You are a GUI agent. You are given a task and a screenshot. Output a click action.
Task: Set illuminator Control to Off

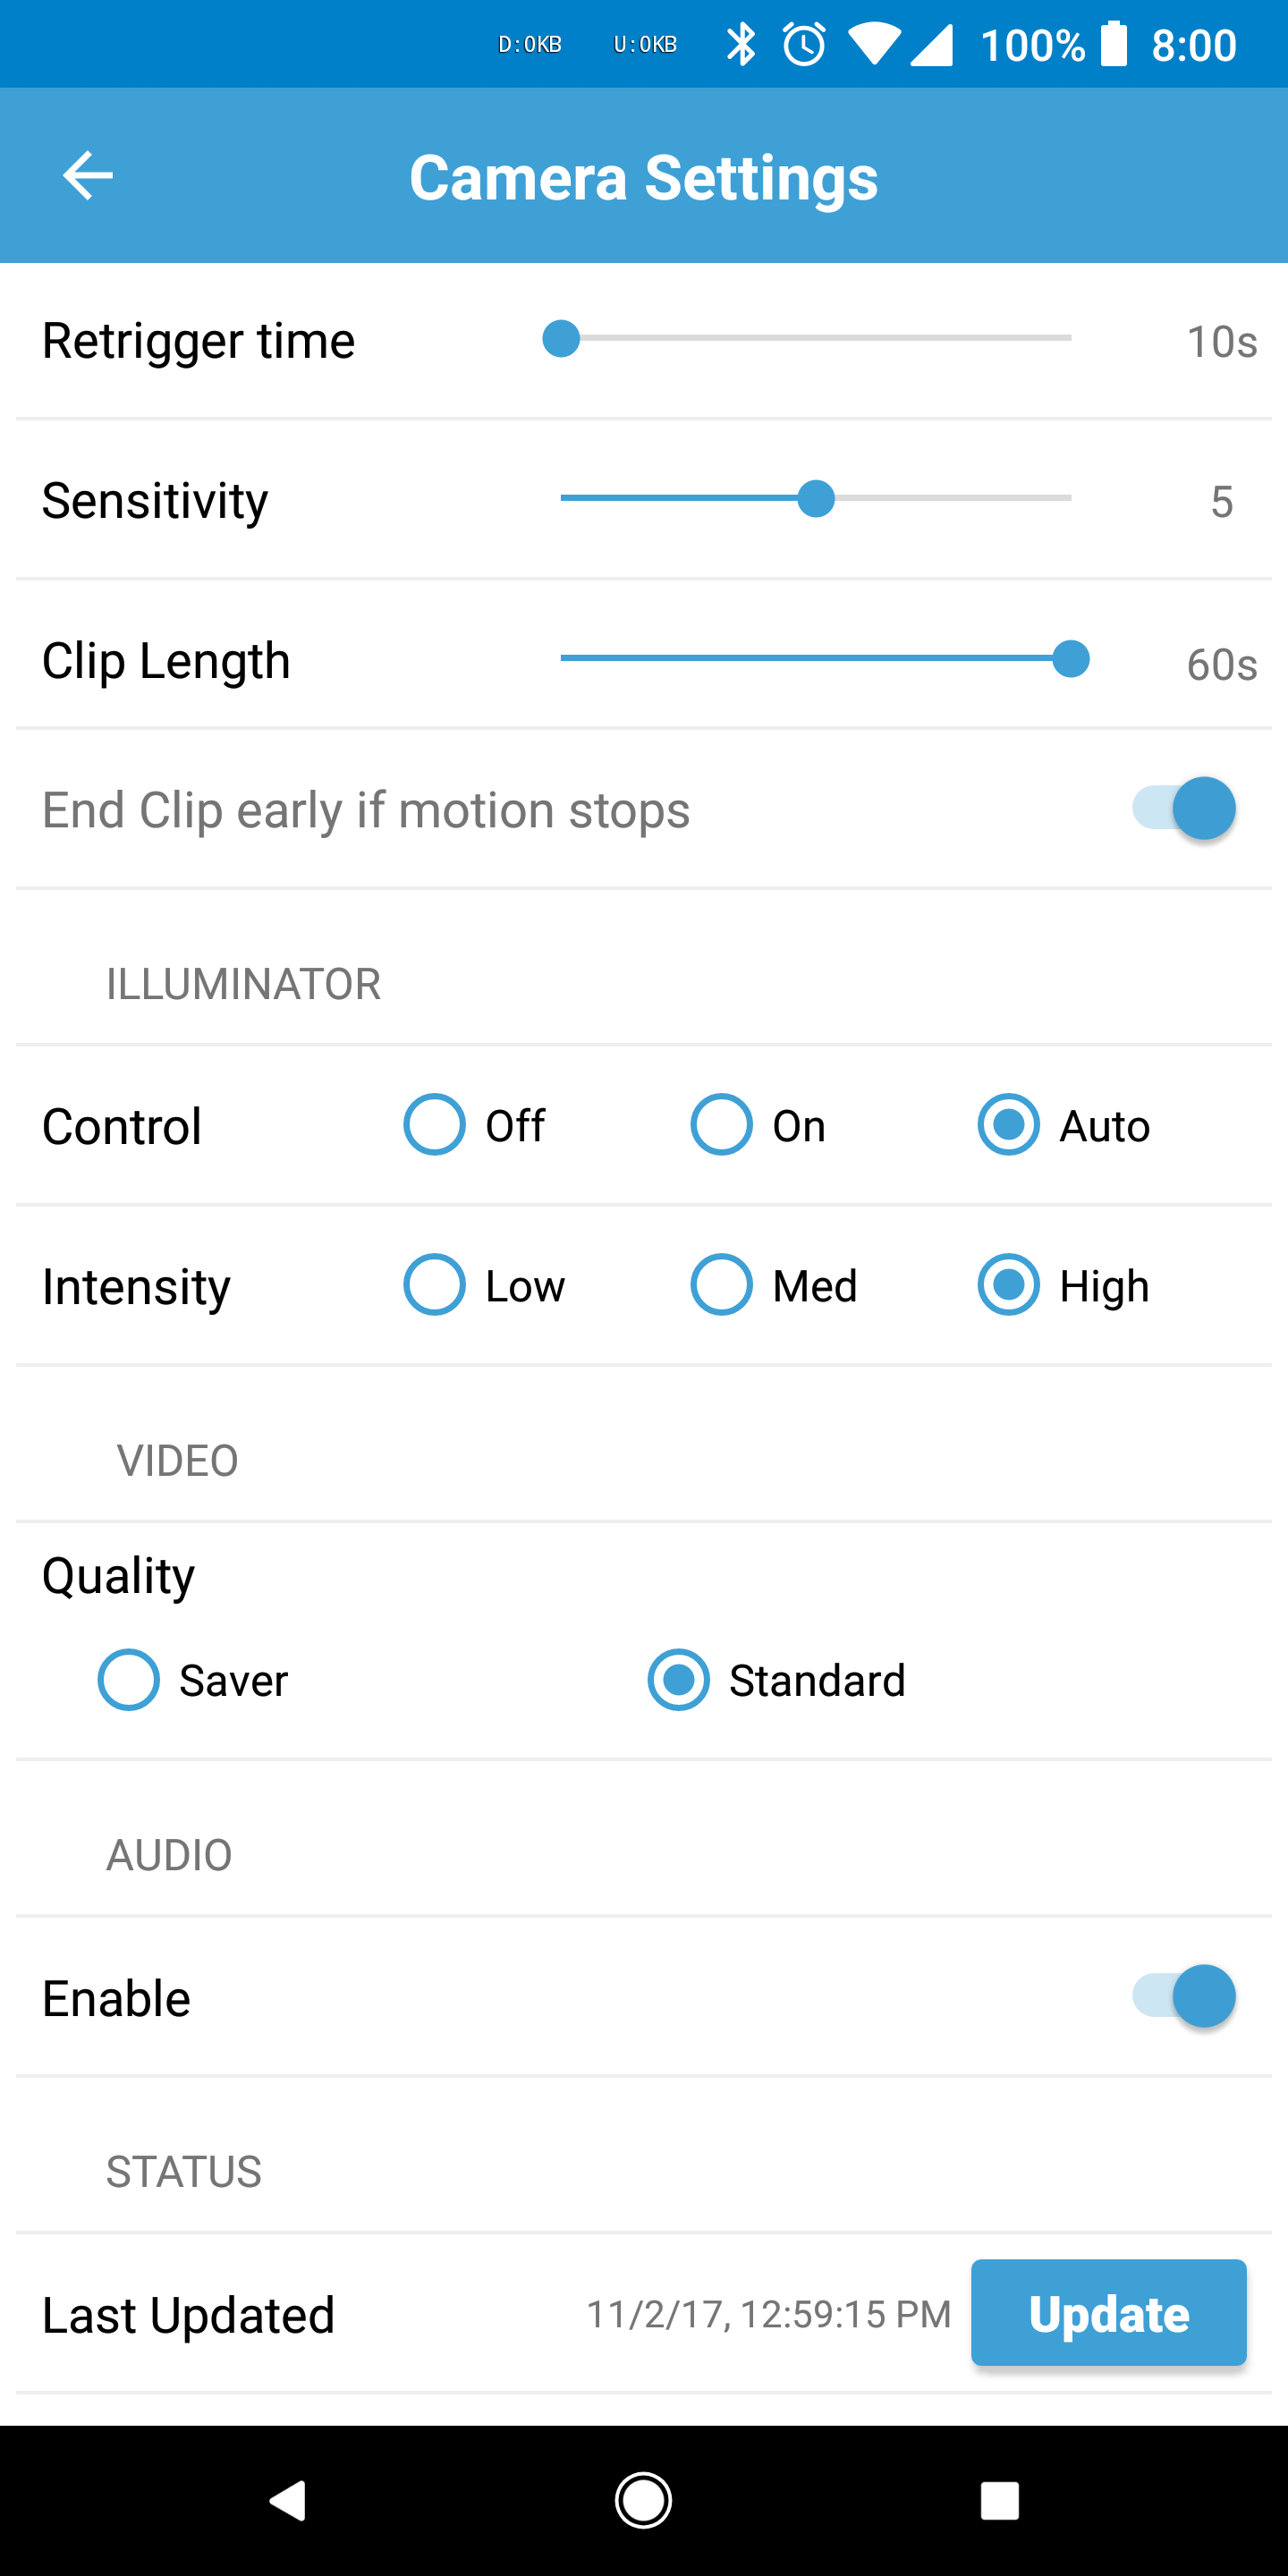[434, 1125]
